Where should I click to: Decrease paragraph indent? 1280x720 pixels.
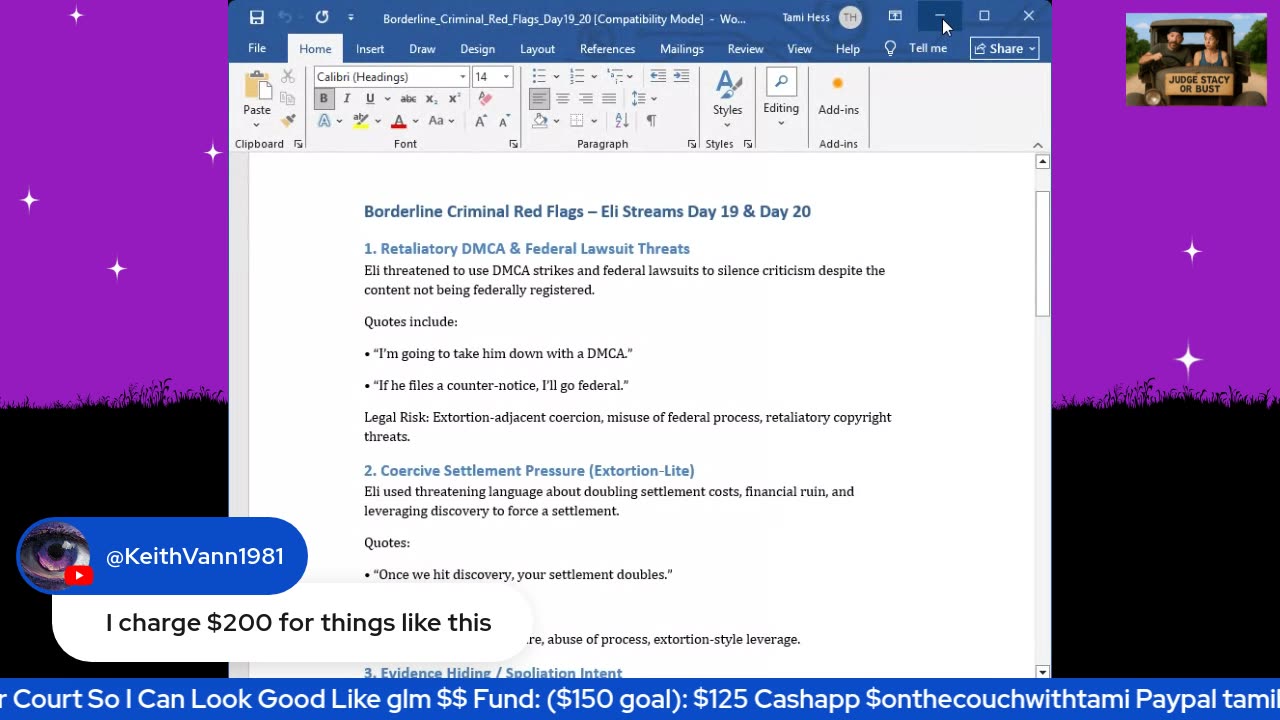click(658, 76)
